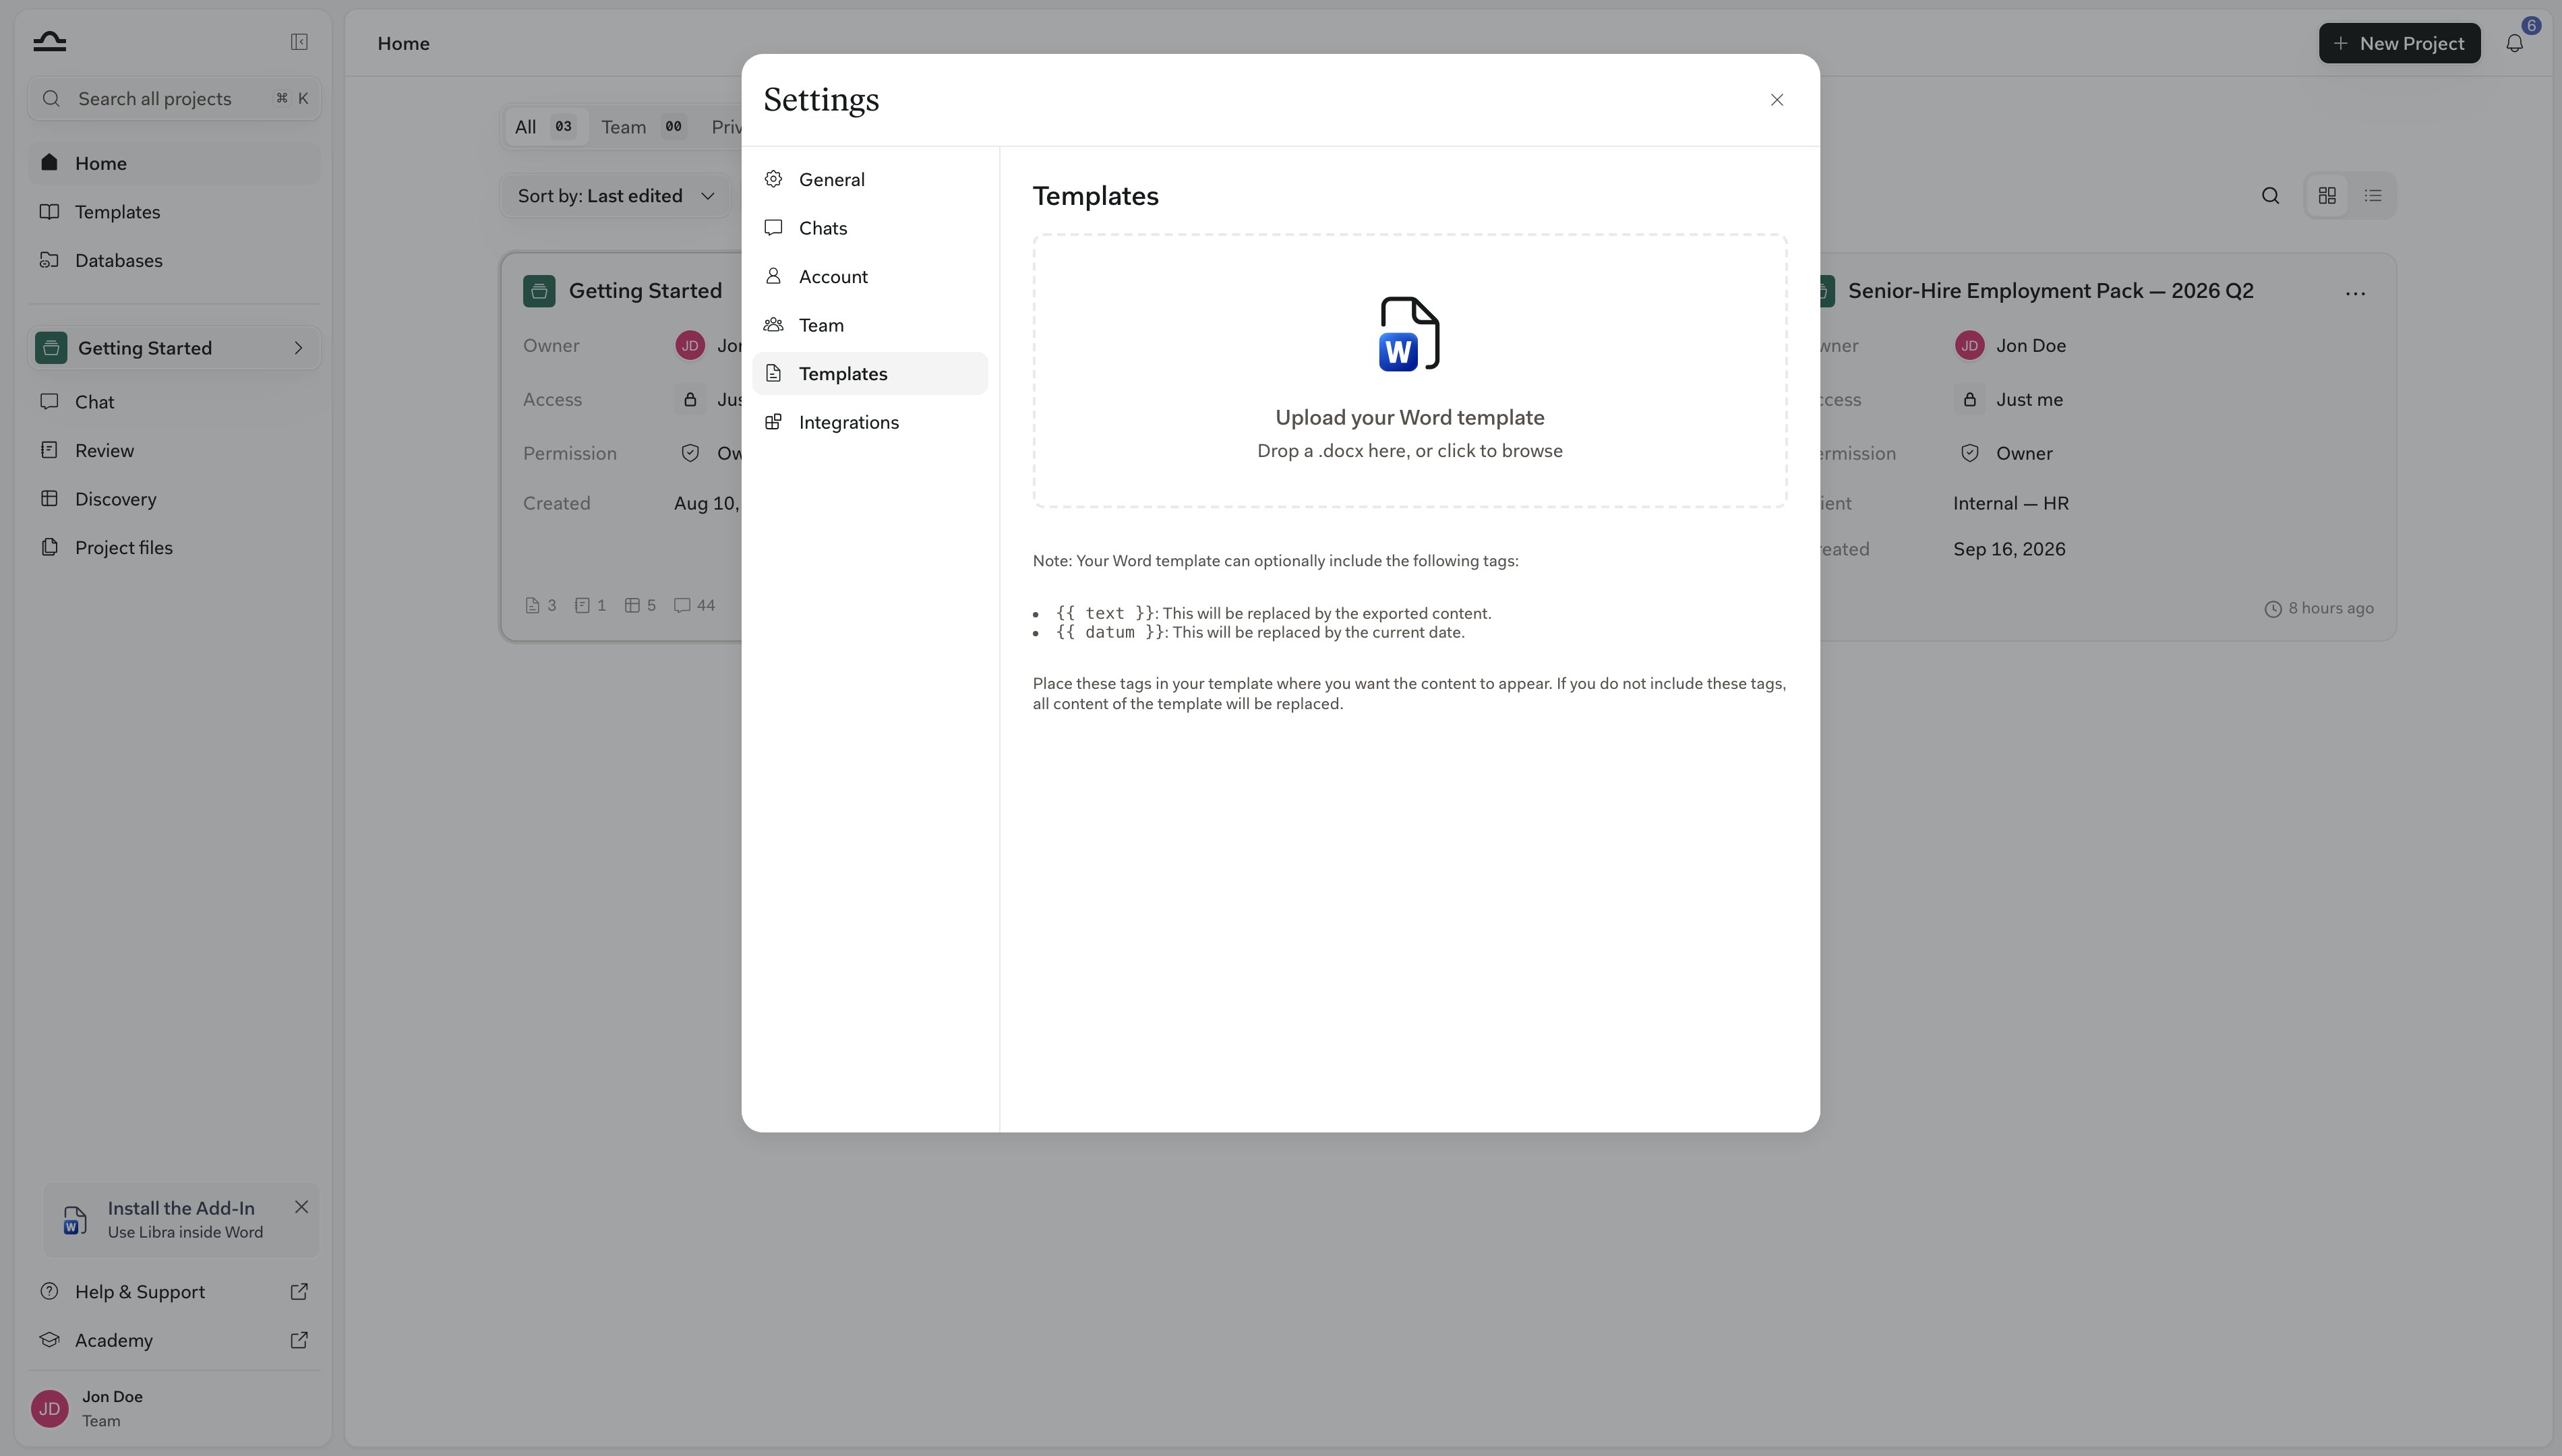Select Templates in the Settings menu
This screenshot has height=1456, width=2562.
tap(870, 374)
